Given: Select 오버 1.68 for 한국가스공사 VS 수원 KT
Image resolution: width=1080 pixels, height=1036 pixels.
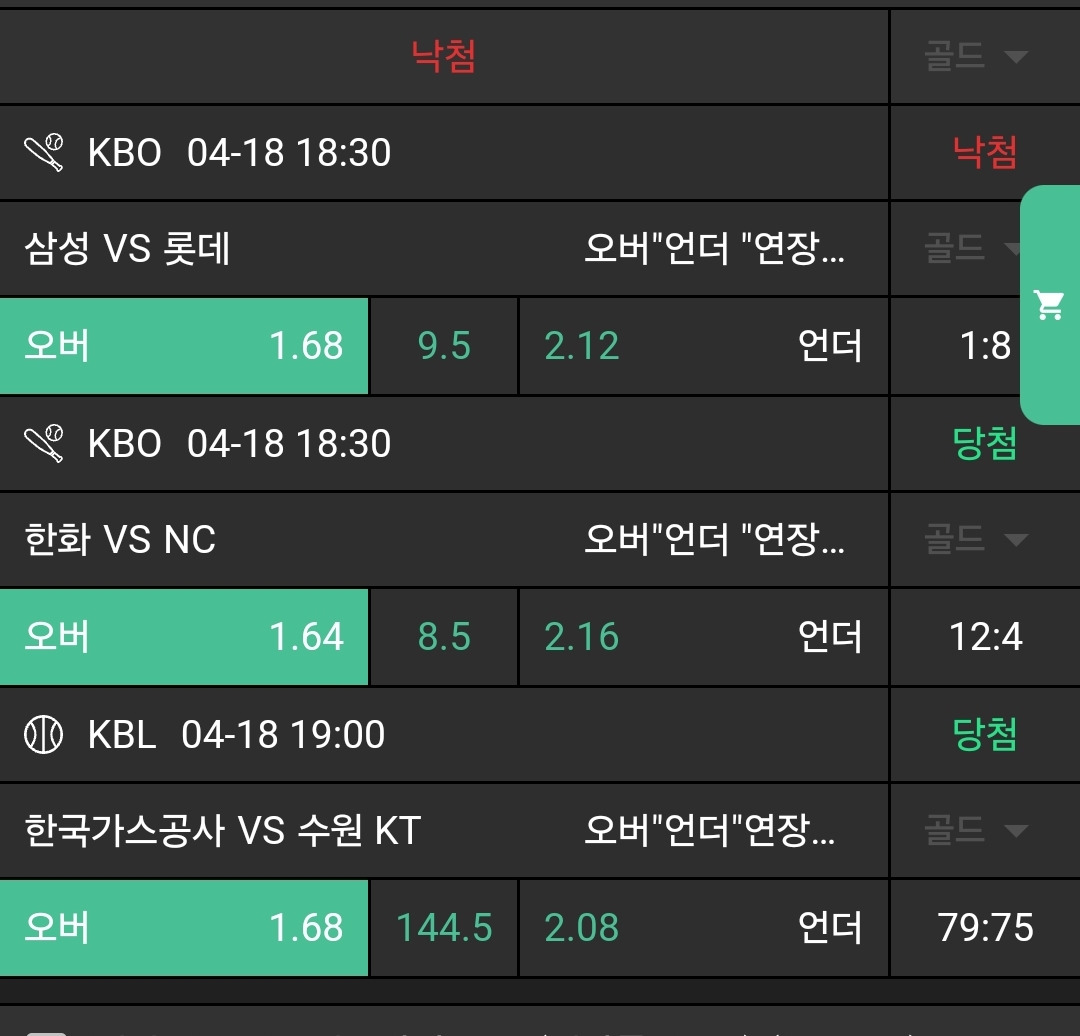Looking at the screenshot, I should (x=184, y=928).
